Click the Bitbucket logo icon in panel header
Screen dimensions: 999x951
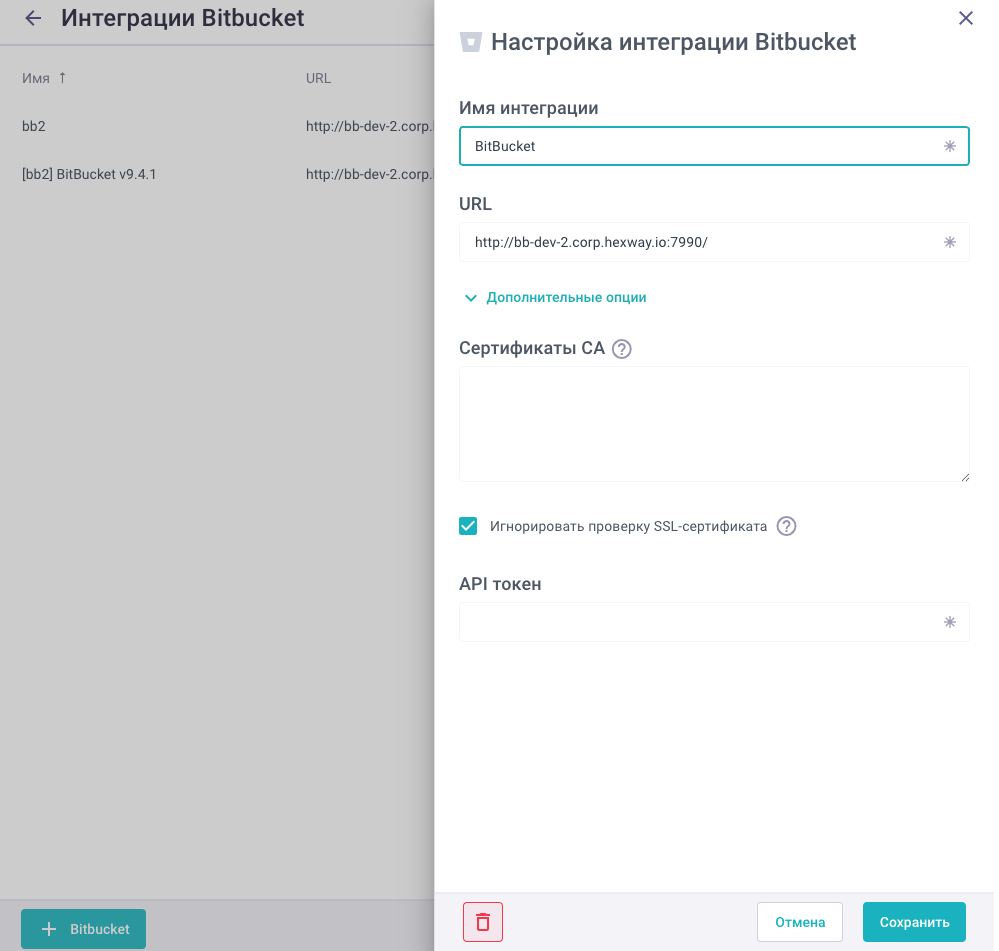pos(471,43)
